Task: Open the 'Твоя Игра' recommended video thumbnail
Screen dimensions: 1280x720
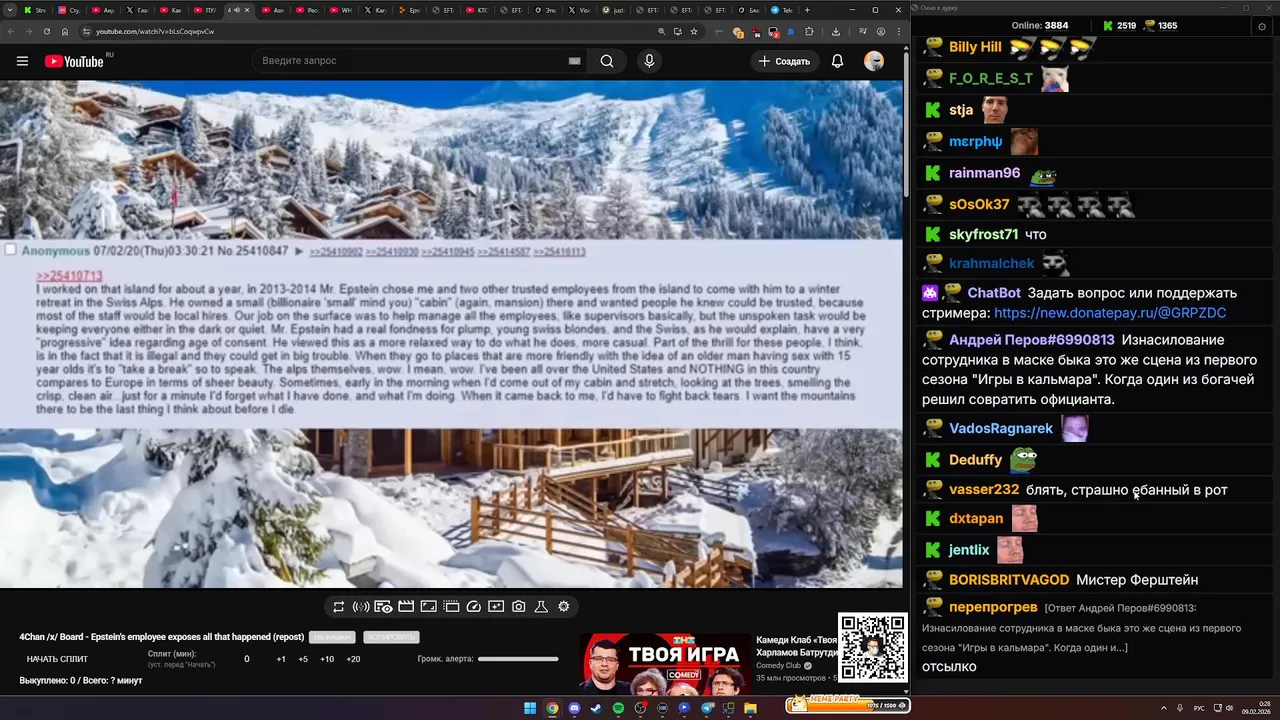Action: [665, 664]
